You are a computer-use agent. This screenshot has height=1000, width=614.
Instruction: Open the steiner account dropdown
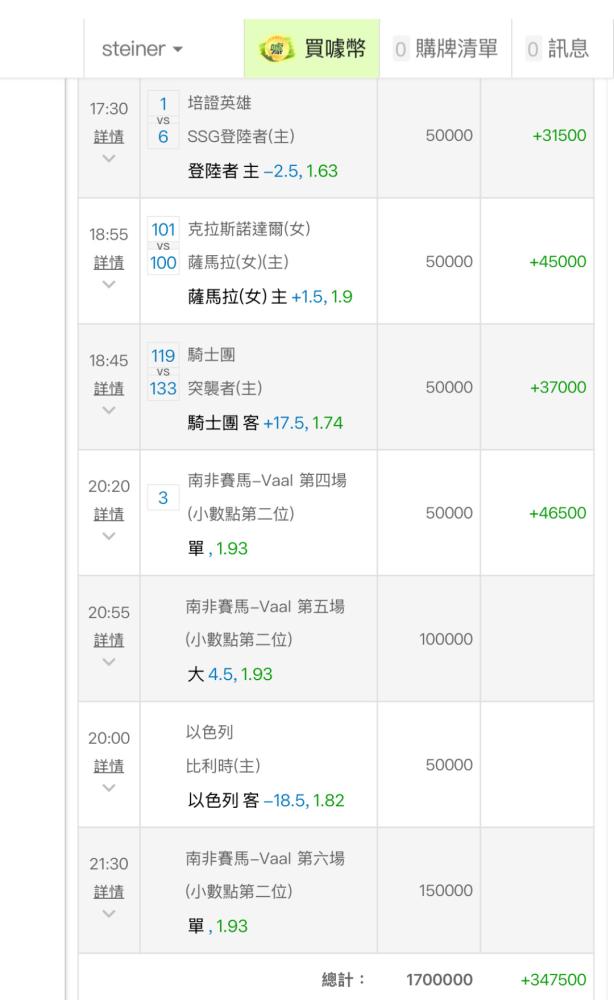(142, 49)
